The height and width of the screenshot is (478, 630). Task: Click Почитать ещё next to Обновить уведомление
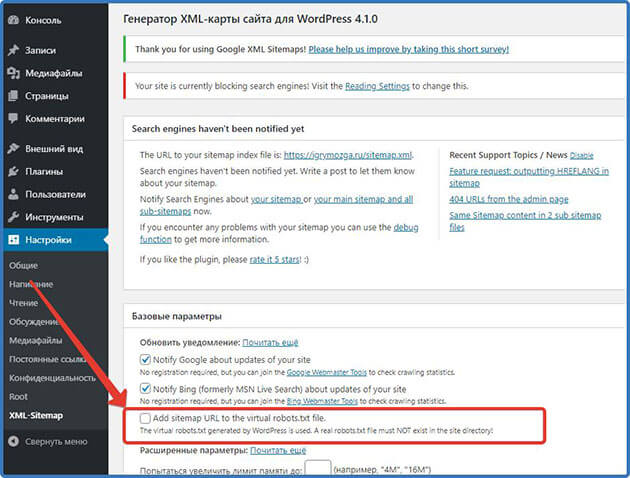pos(270,343)
